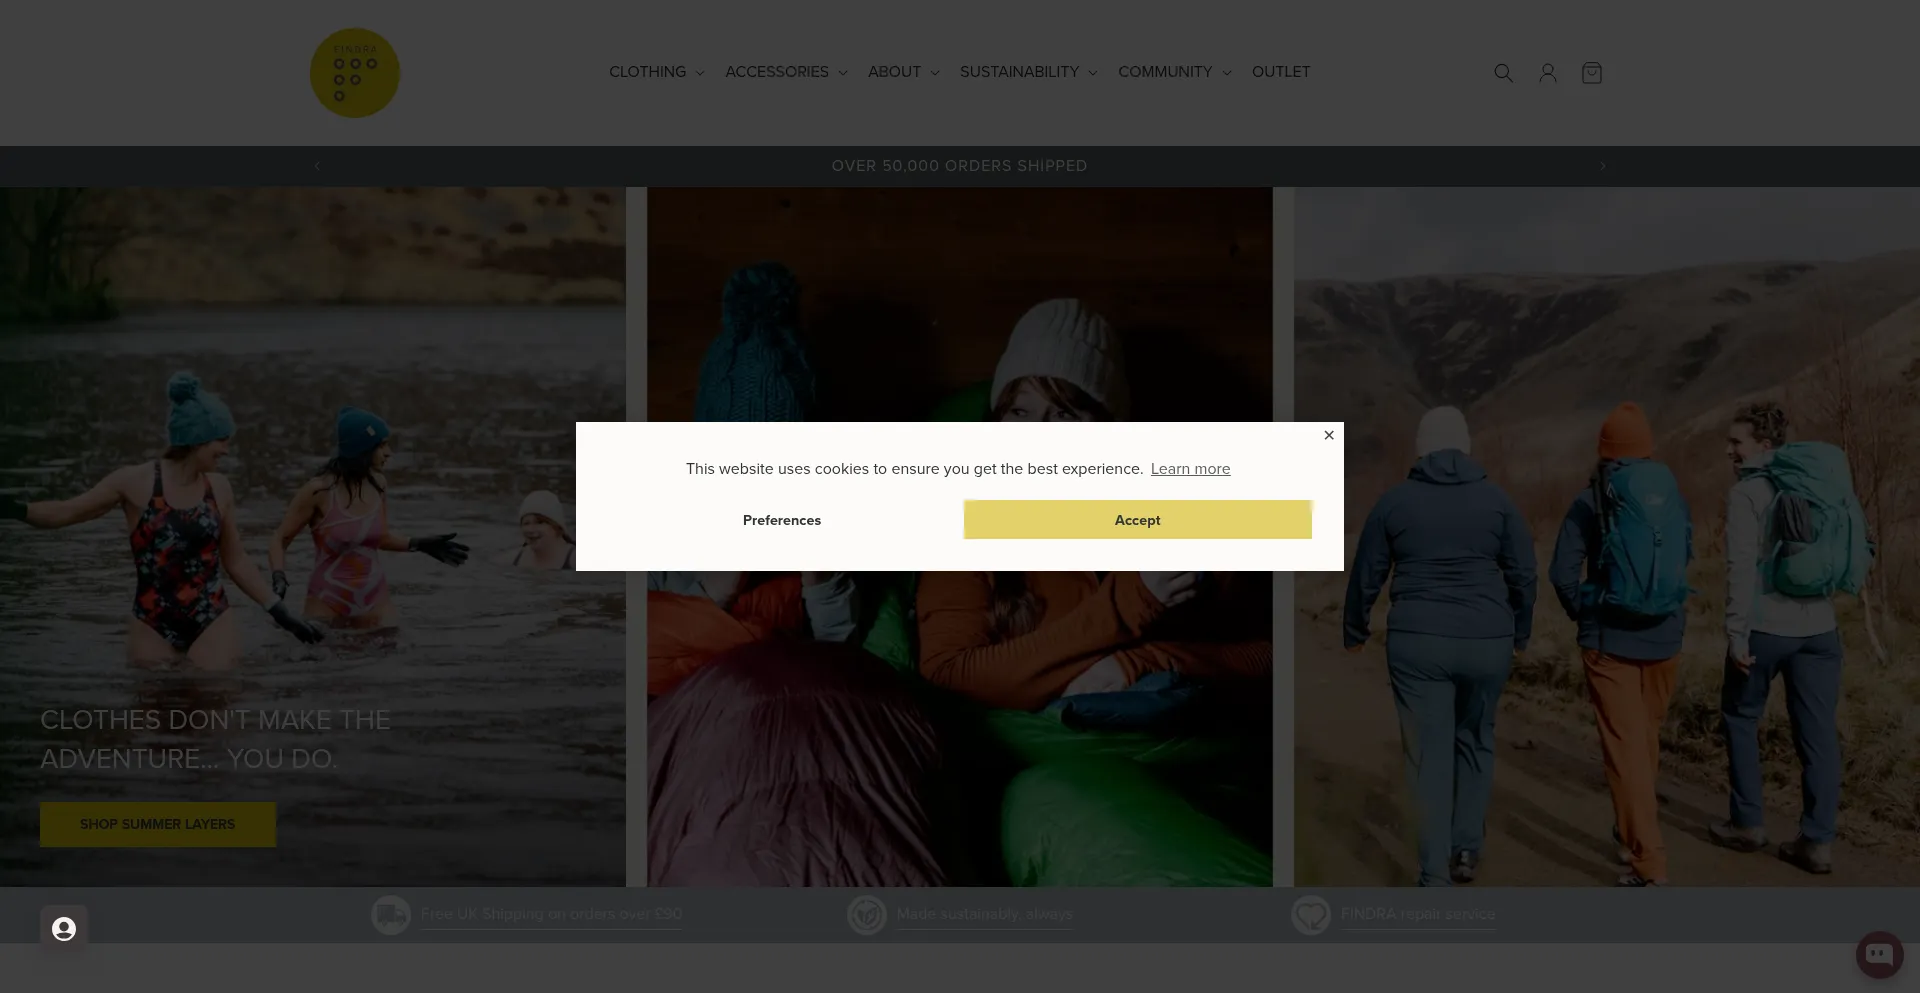The image size is (1920, 993).
Task: Click the Clothes don't make the adventure headline
Action: pyautogui.click(x=215, y=739)
